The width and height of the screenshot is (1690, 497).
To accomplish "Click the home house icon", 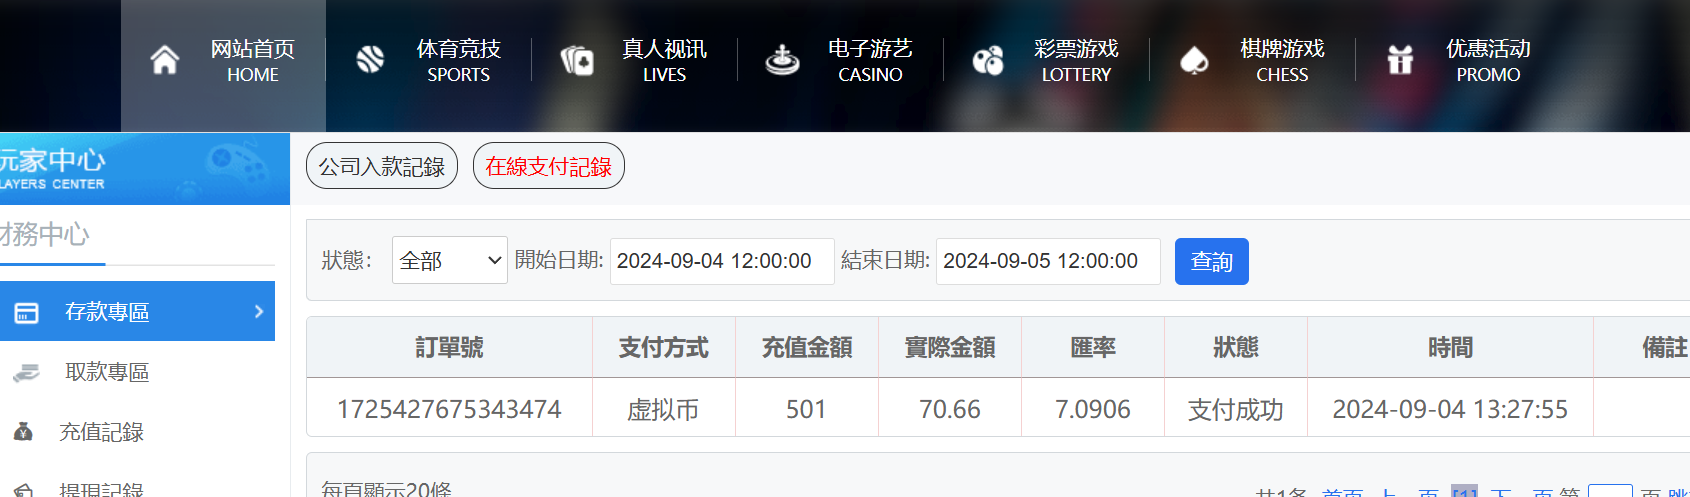I will 165,61.
